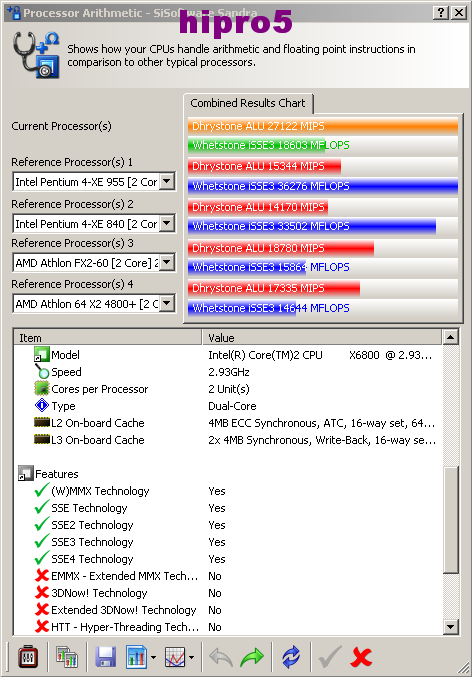Click the 2.93GHz speed value
The image size is (472, 677).
[x=229, y=372]
